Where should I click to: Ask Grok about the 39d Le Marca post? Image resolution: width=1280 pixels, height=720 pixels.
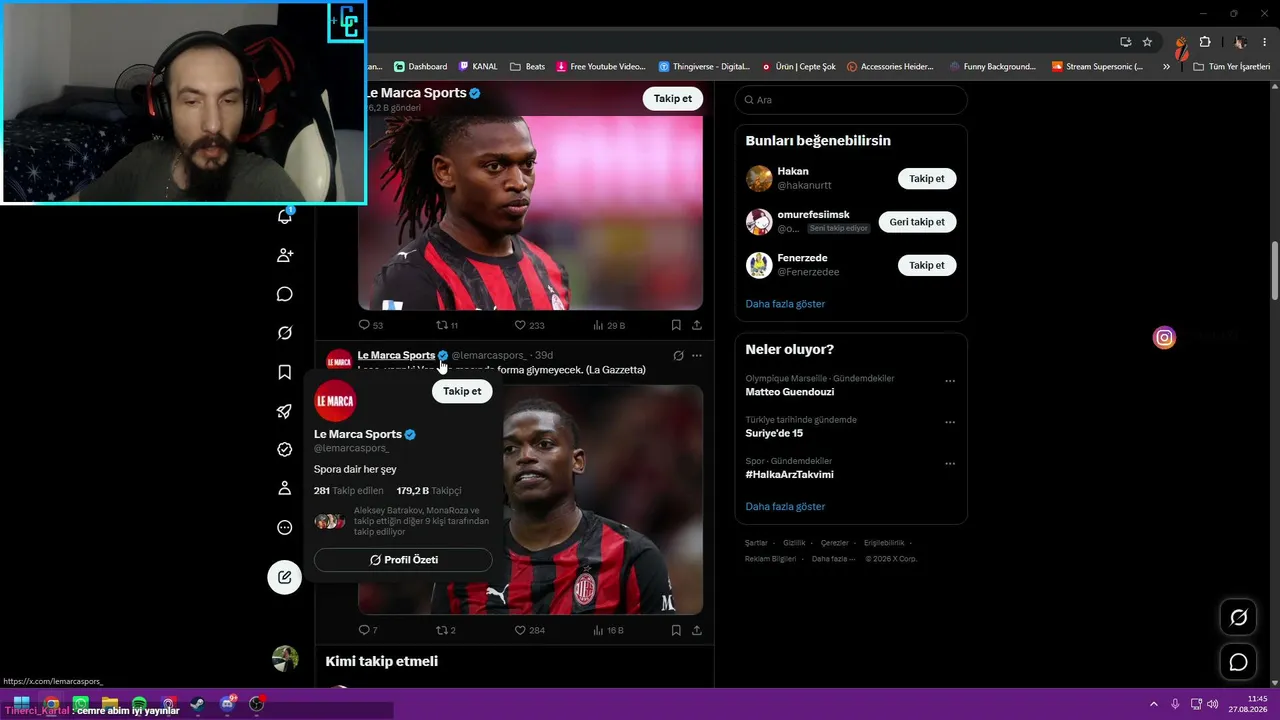[x=678, y=355]
